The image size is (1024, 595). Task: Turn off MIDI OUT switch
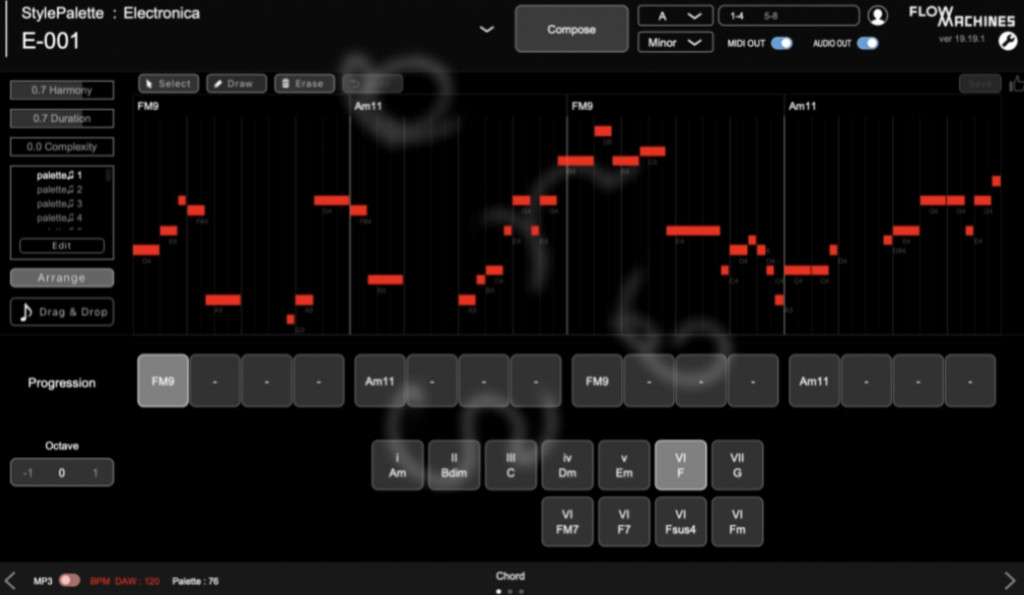pyautogui.click(x=781, y=43)
